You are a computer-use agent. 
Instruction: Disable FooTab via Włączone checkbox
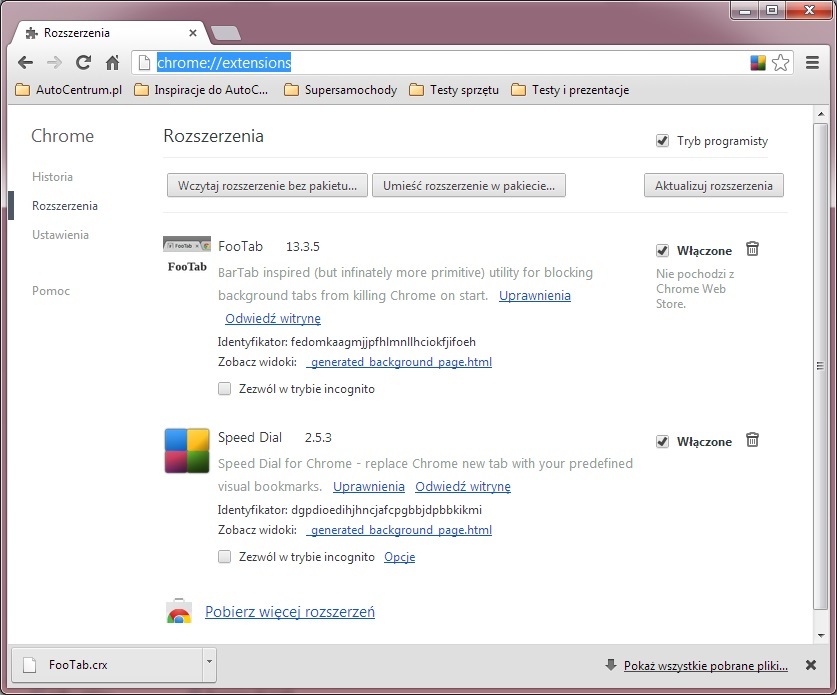click(662, 250)
